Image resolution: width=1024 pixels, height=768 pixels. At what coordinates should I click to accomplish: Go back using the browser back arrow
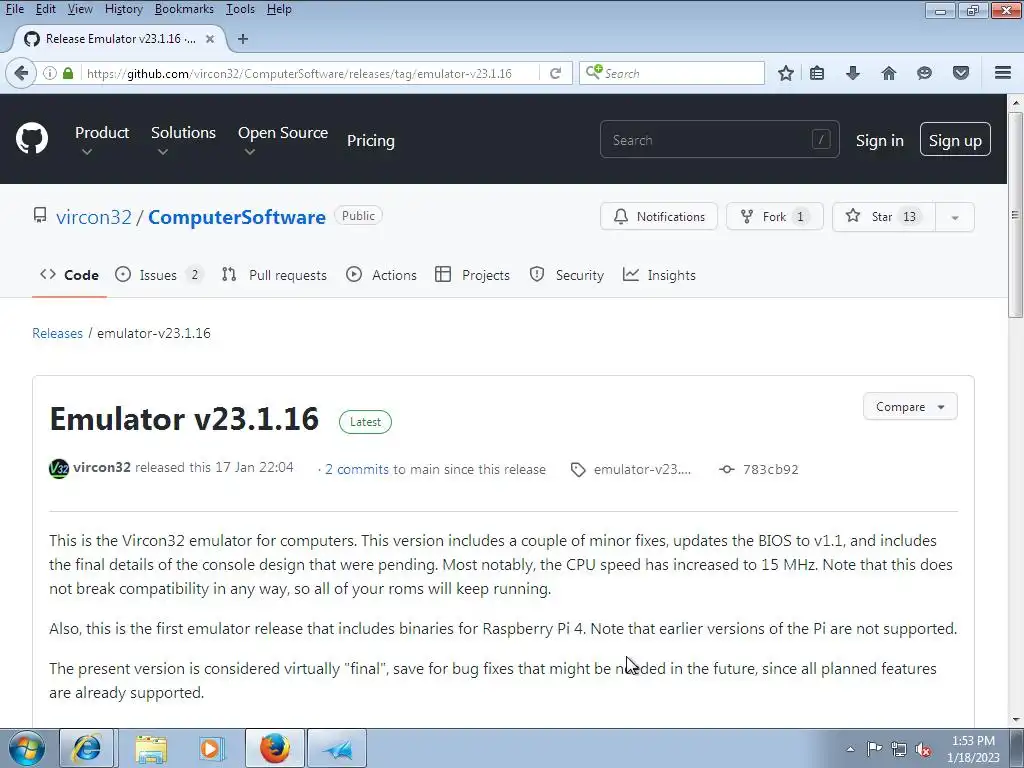pyautogui.click(x=21, y=73)
